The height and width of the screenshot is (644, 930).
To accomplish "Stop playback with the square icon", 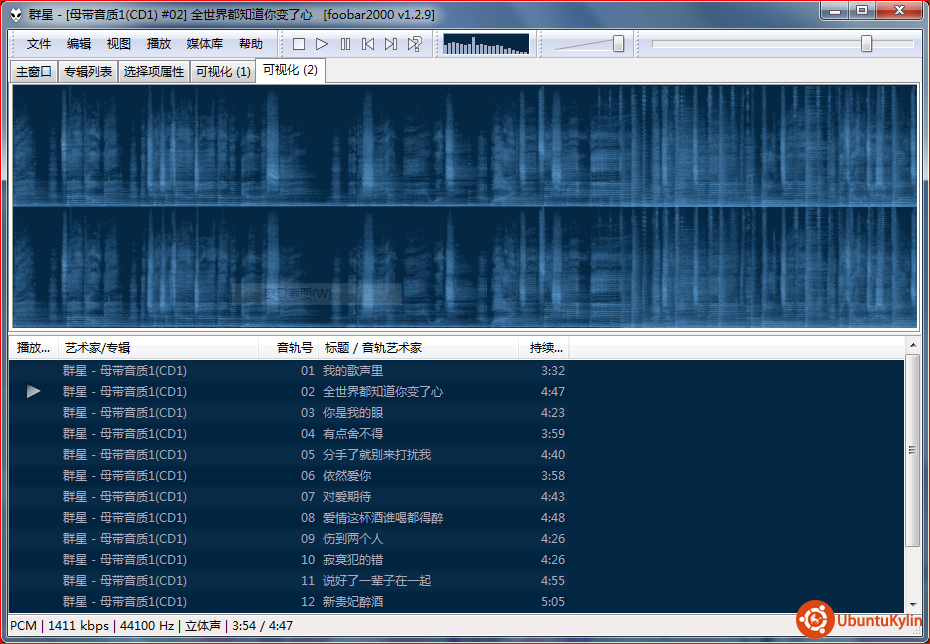I will pyautogui.click(x=299, y=44).
